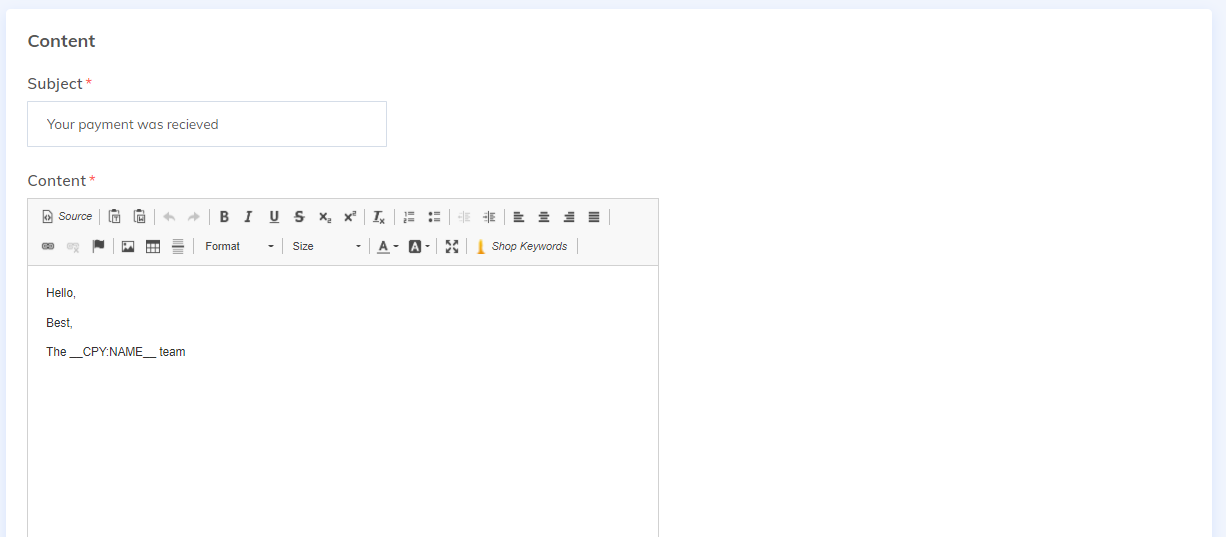The image size is (1226, 537).
Task: Apply italic formatting
Action: coord(248,217)
